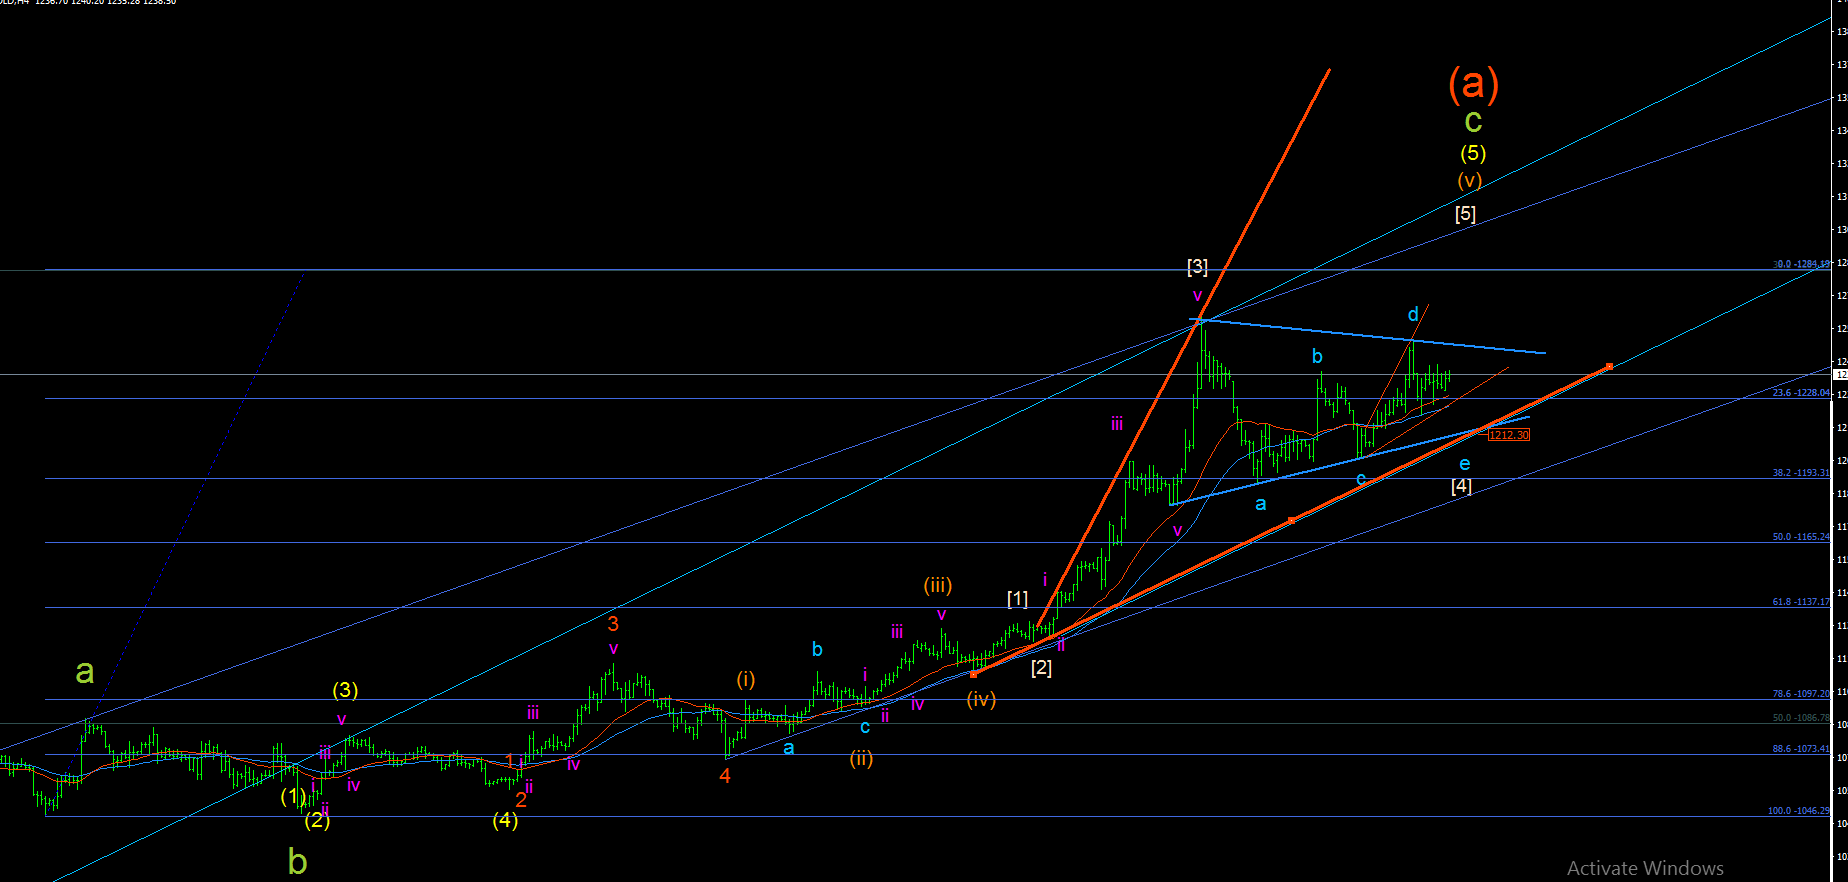The height and width of the screenshot is (882, 1848).
Task: Select the 50.0 -1165.24 Fibonacci level label
Action: click(x=1801, y=537)
